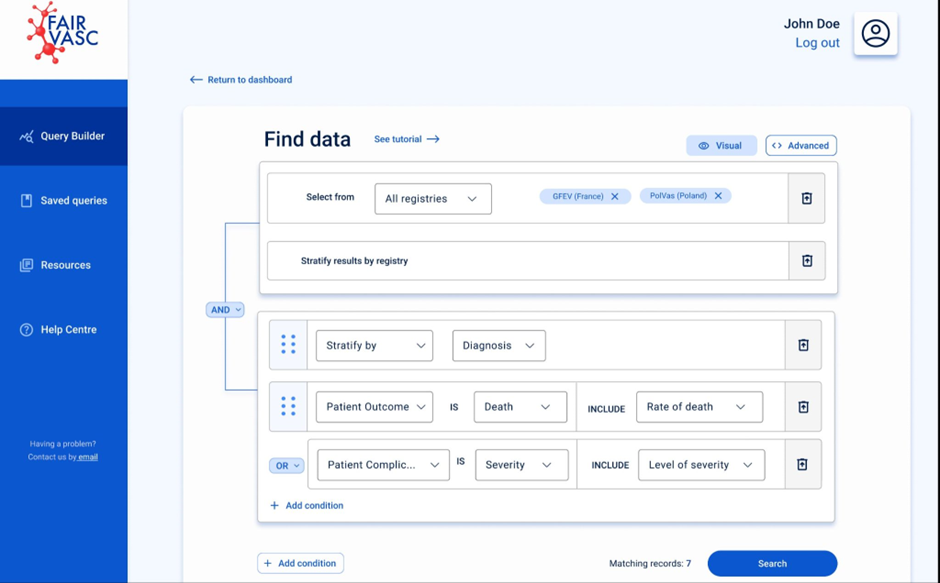Click the arrow next to See tutorial

point(433,139)
